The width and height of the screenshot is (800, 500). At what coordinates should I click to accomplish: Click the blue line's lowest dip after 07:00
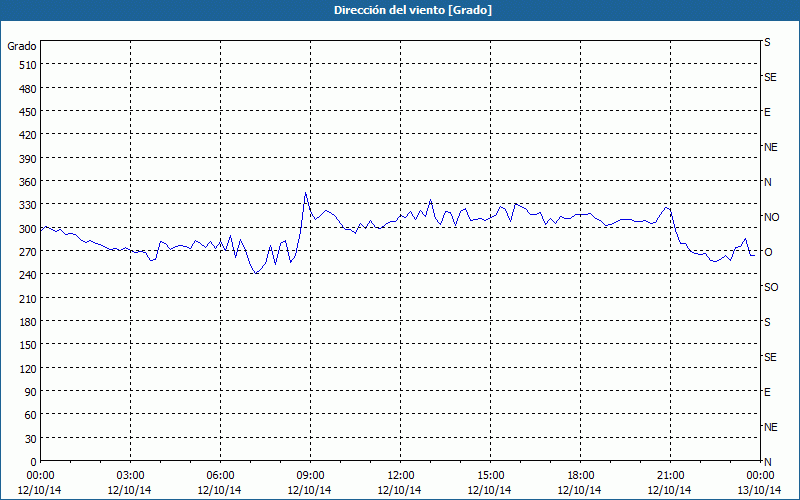256,273
